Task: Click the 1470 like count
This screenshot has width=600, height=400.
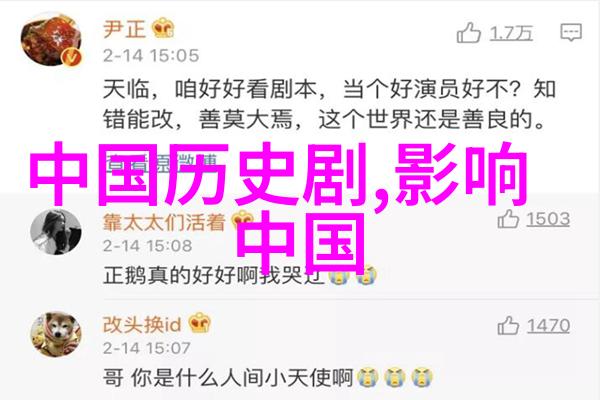Action: pos(548,326)
